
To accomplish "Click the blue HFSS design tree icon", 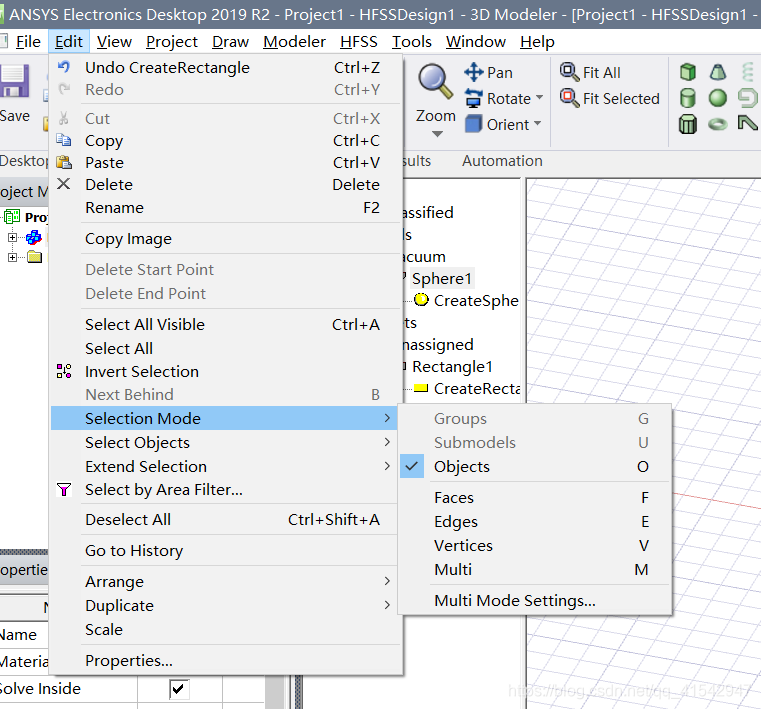I will pos(34,238).
